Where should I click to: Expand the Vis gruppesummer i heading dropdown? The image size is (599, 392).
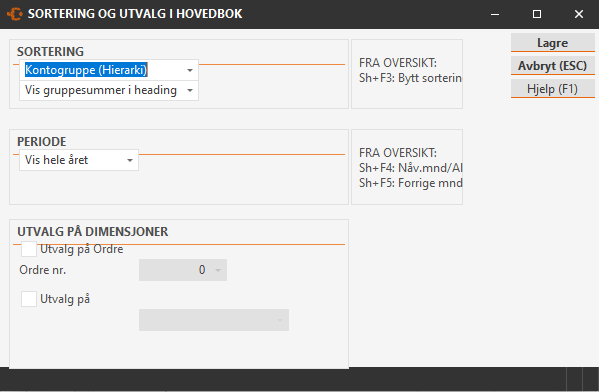pyautogui.click(x=109, y=90)
